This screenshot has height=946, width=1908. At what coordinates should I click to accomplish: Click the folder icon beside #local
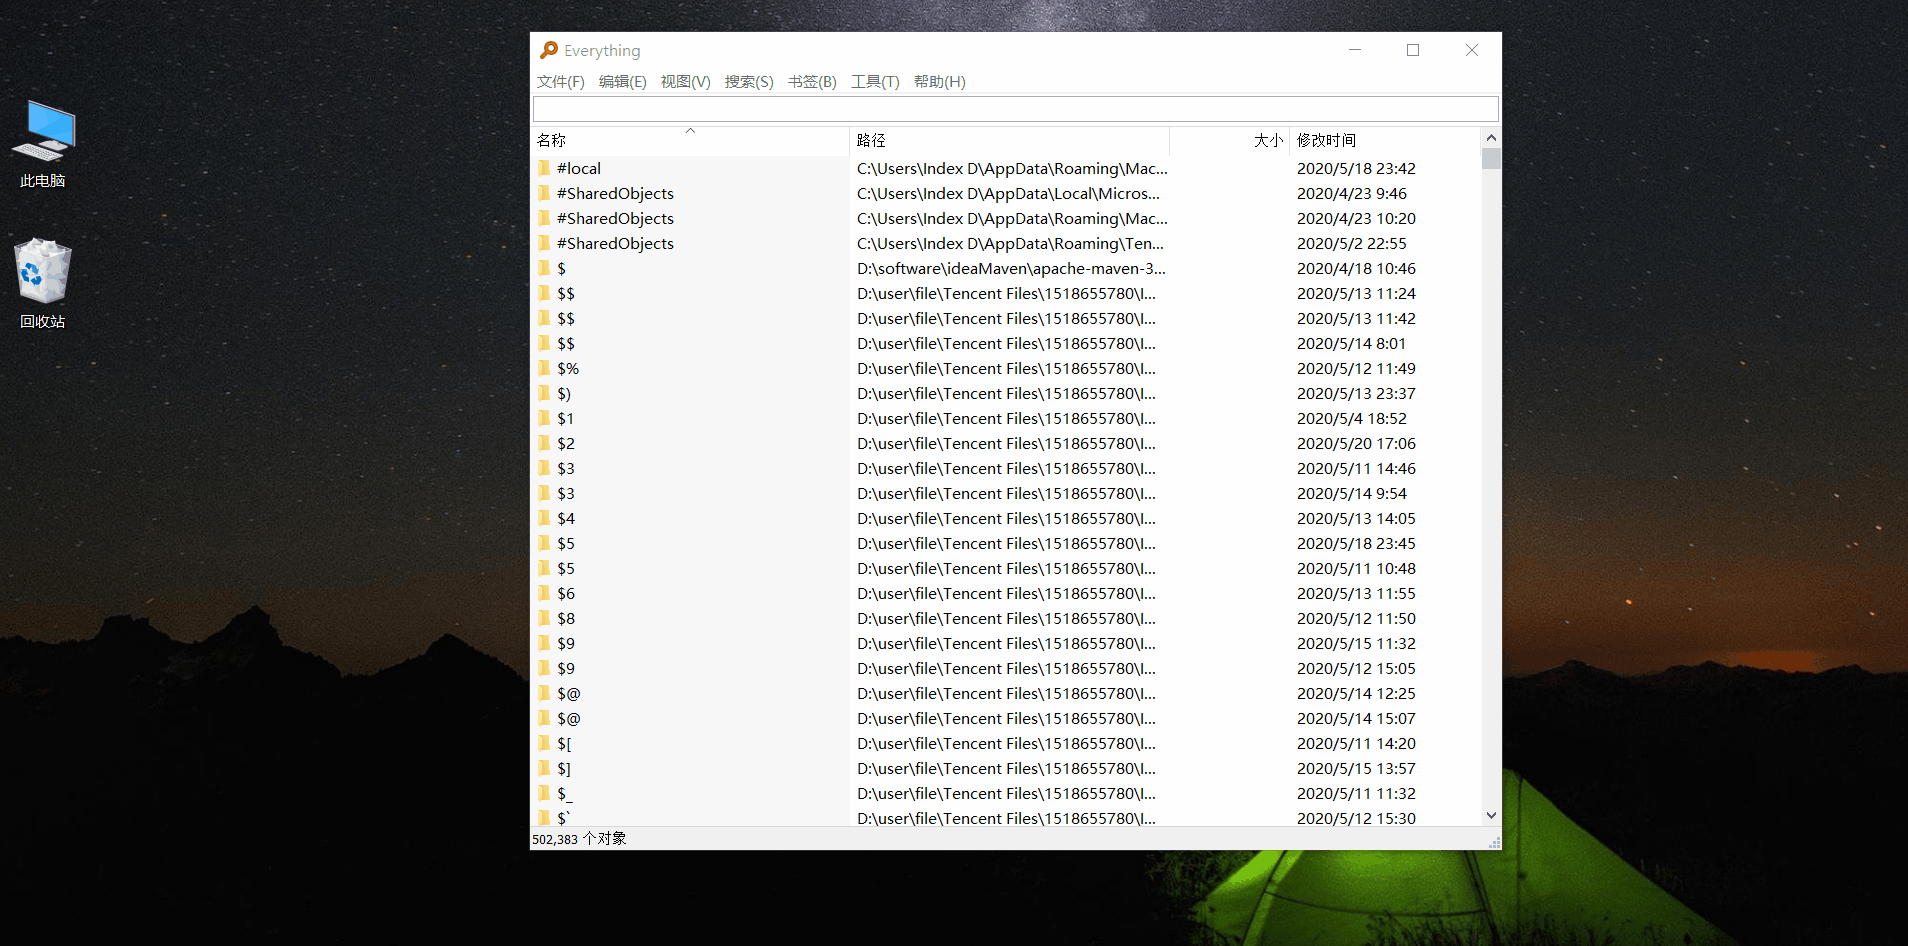pos(544,168)
